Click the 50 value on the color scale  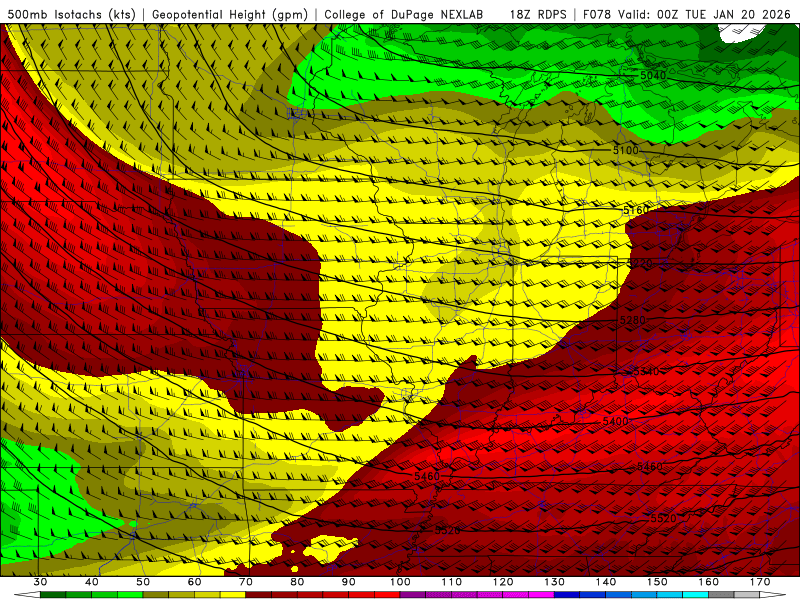click(x=143, y=582)
